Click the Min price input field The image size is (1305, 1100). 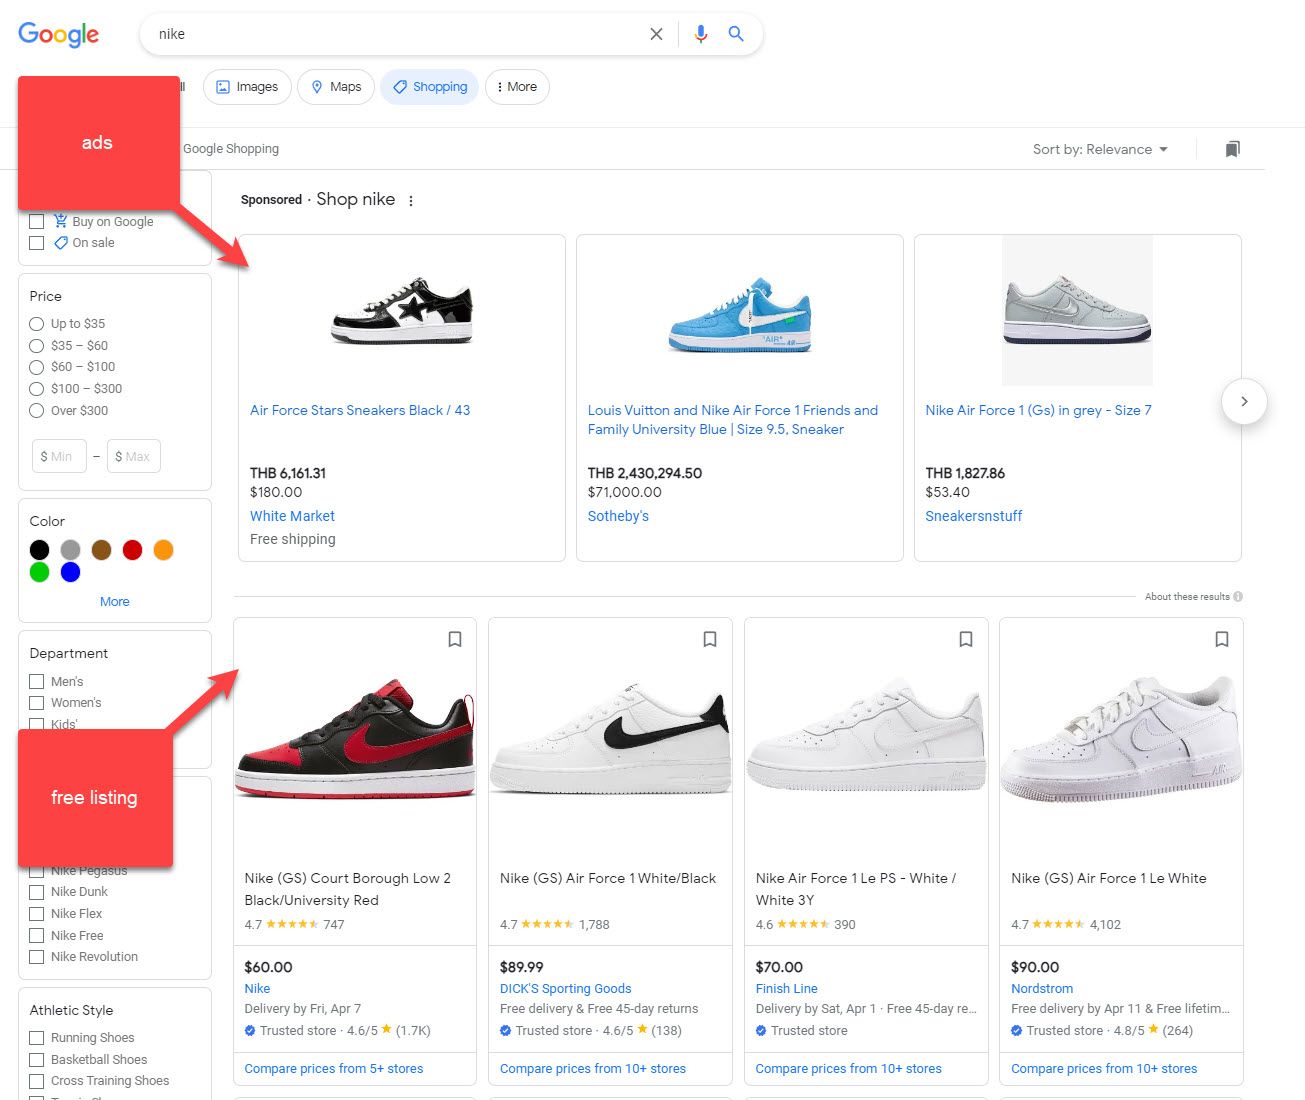pos(59,456)
